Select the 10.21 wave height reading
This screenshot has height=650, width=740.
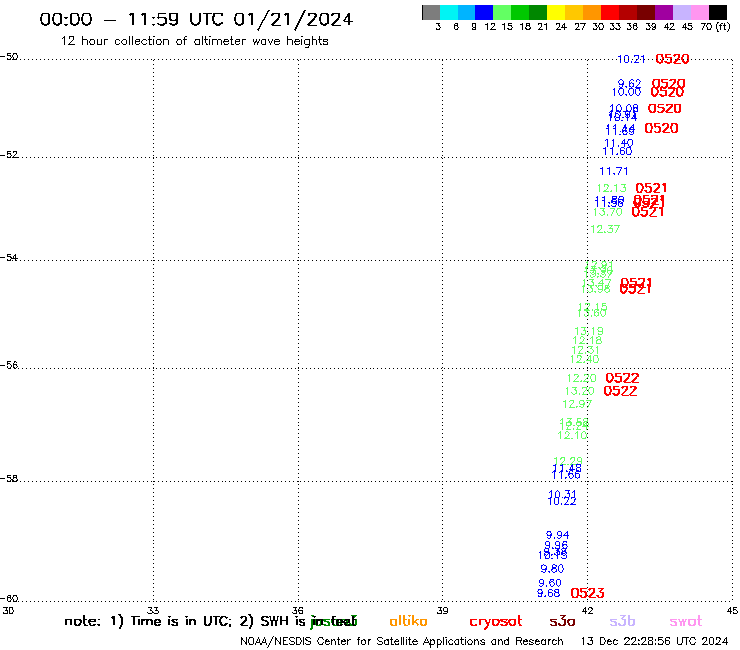pyautogui.click(x=631, y=59)
